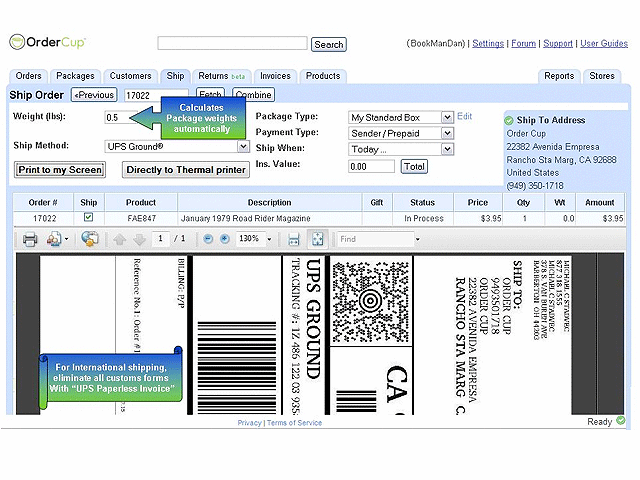Open the Forum link
This screenshot has height=480, width=640.
(524, 43)
